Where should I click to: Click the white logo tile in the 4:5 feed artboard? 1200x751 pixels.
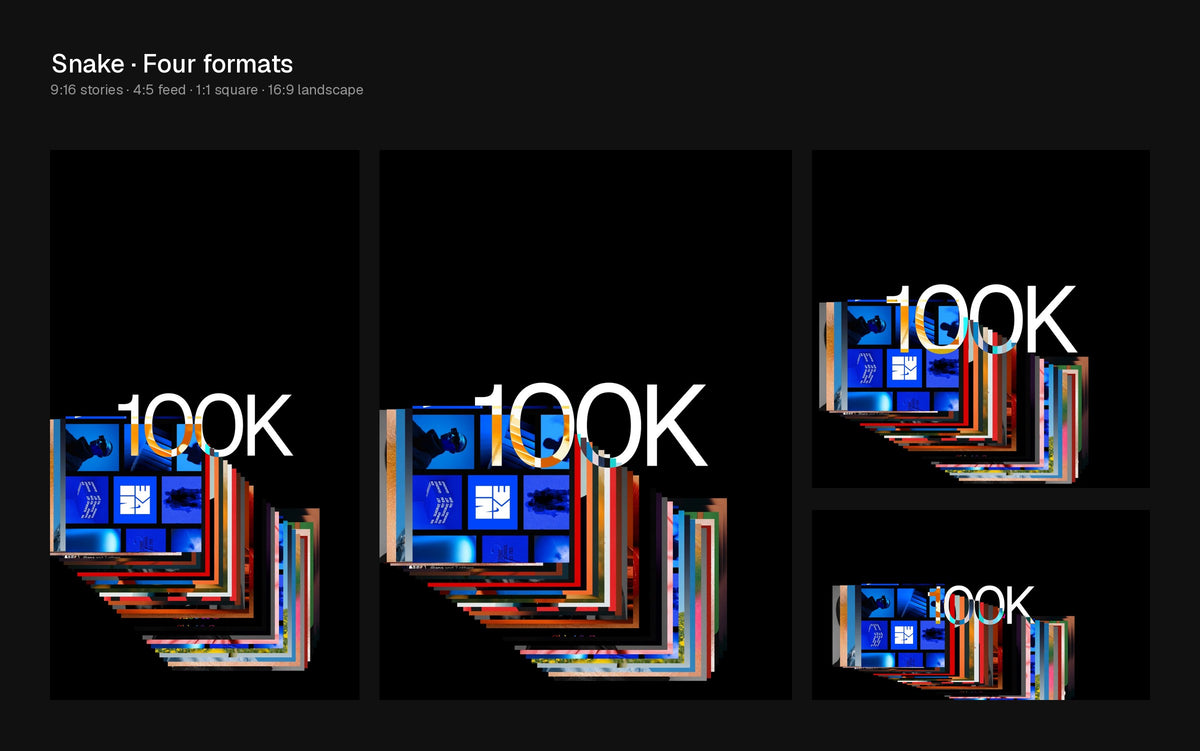coord(492,503)
